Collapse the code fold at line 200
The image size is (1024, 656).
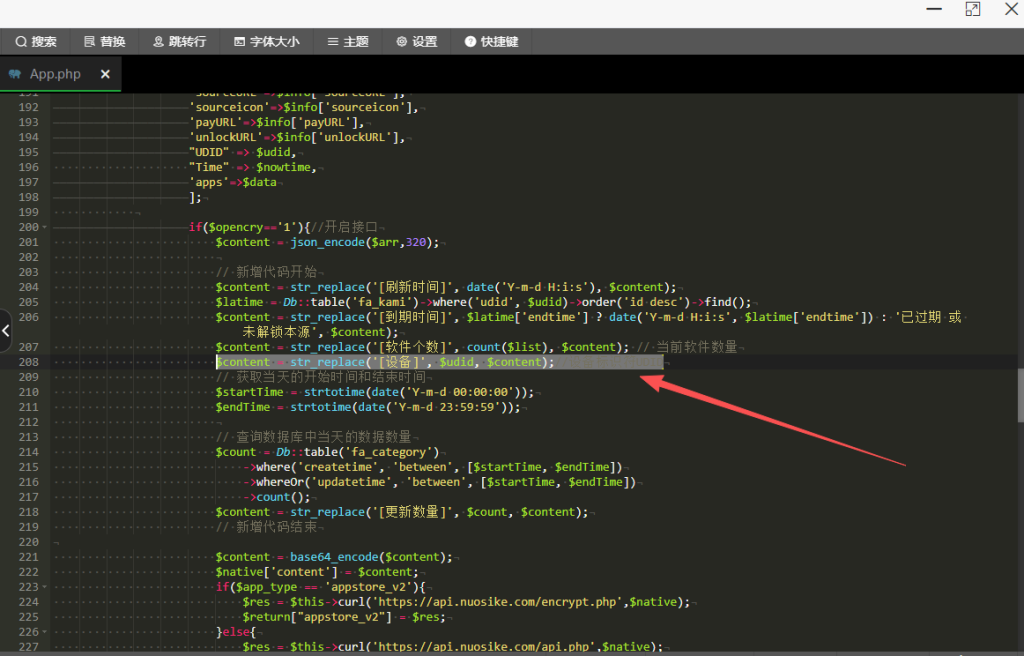(44, 227)
